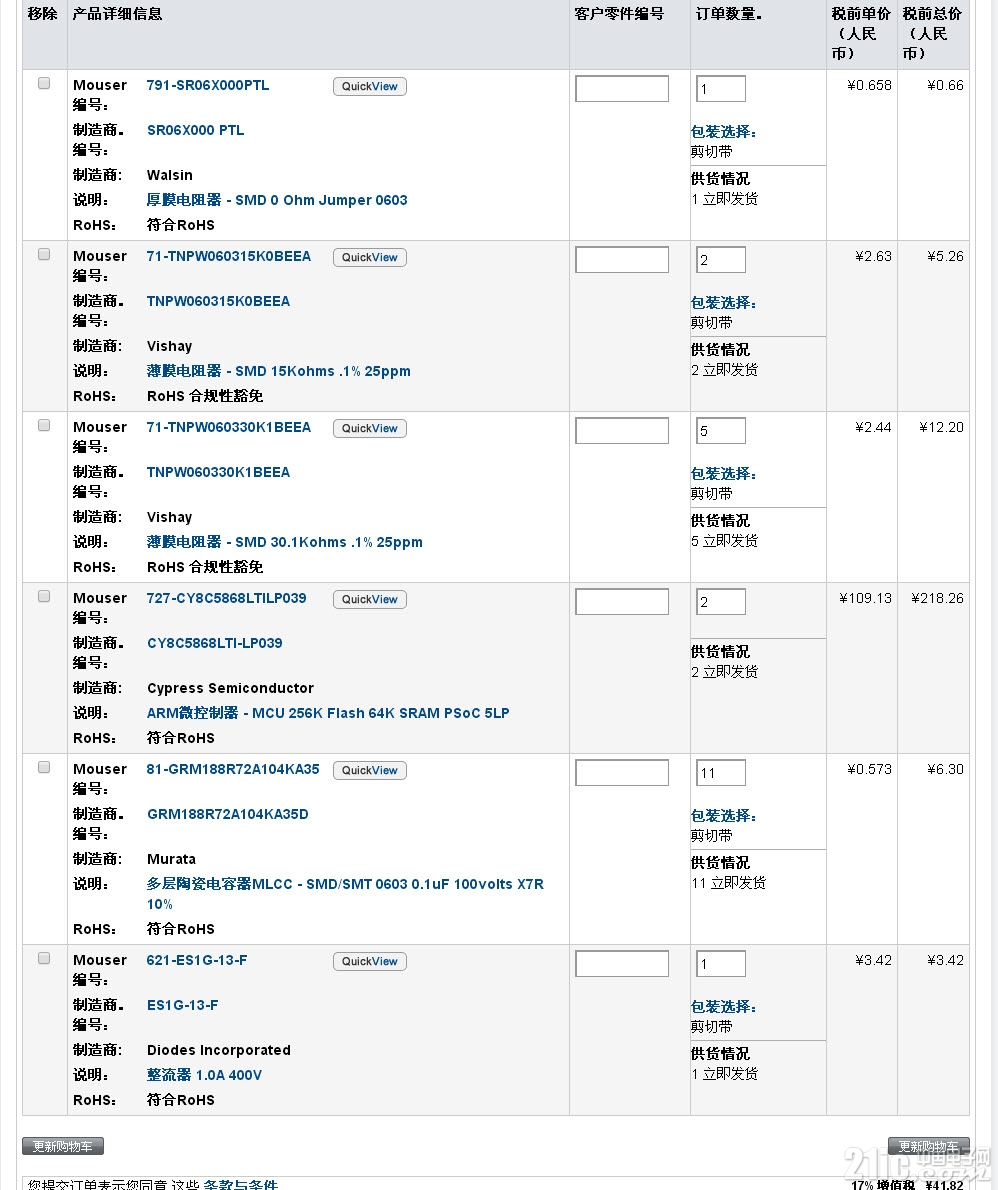Click the left 更新购物车 button

[63, 1146]
